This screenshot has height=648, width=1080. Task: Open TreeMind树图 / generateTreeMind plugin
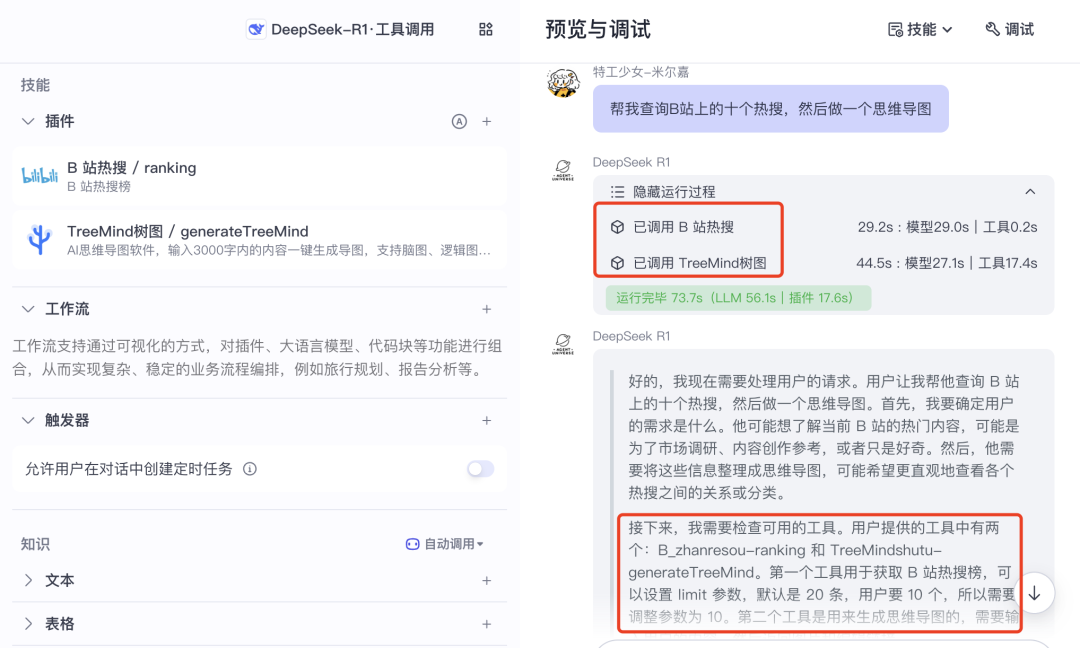tap(259, 240)
